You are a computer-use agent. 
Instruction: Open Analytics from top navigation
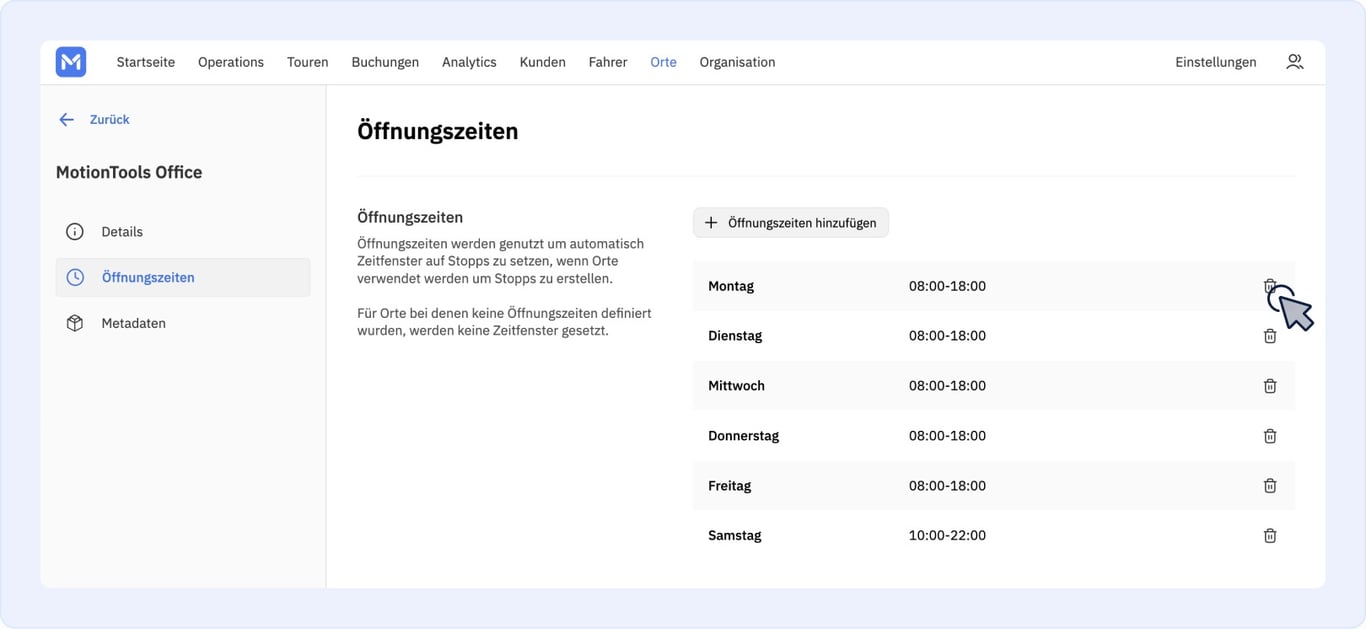pyautogui.click(x=469, y=62)
